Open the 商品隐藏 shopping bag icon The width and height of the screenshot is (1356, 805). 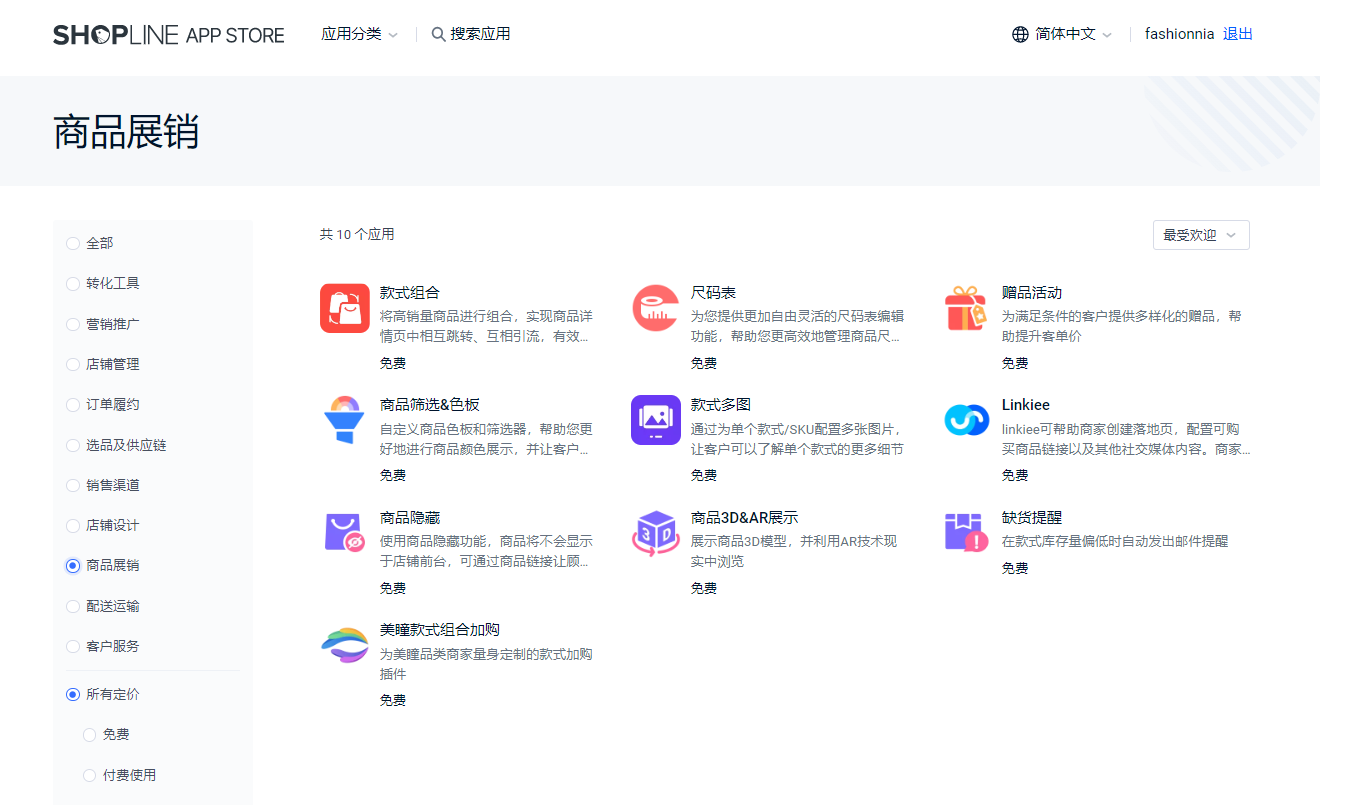345,532
